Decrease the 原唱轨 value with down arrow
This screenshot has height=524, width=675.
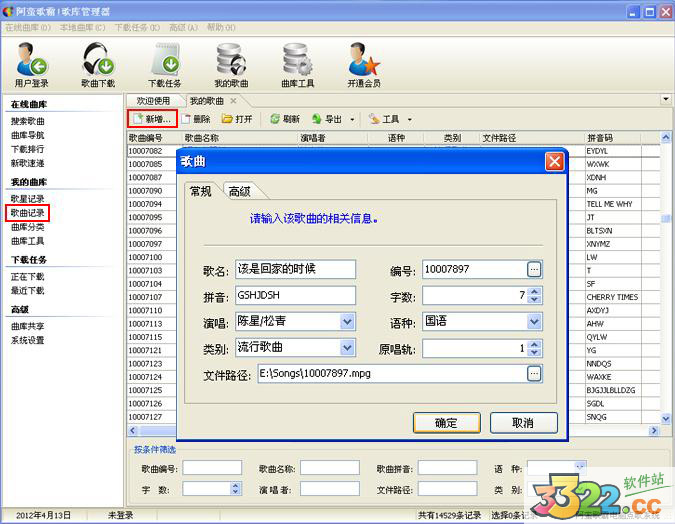[x=534, y=352]
